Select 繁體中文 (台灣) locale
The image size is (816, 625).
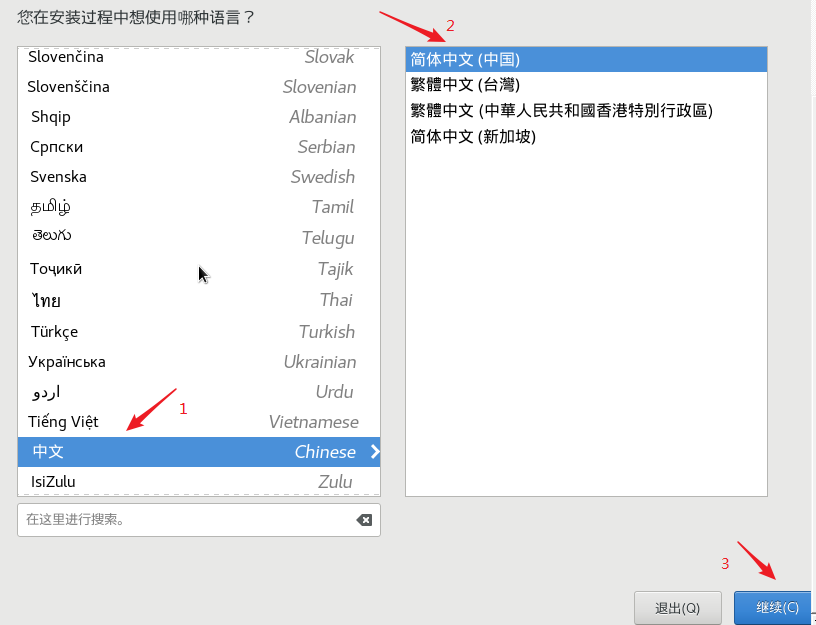click(586, 85)
